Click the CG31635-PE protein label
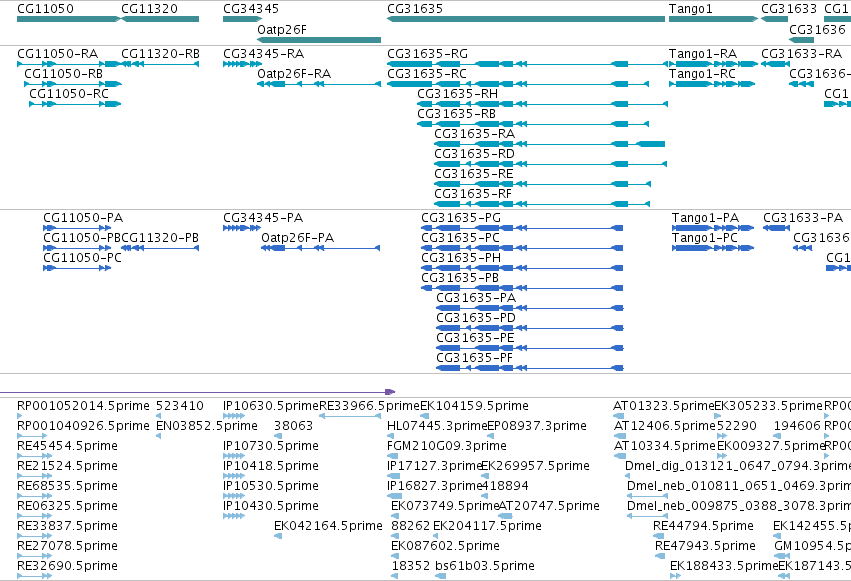Image resolution: width=851 pixels, height=581 pixels. point(475,339)
